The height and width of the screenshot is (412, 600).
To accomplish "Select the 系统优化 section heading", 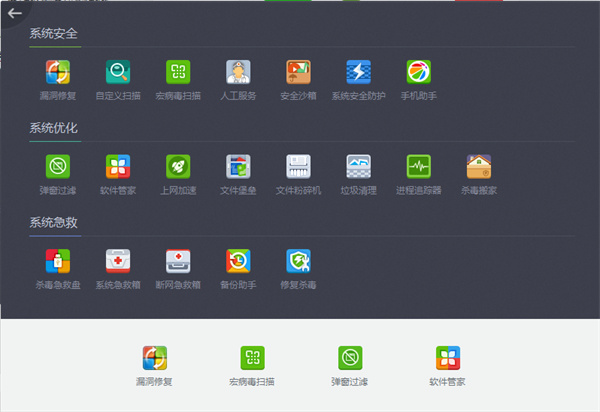I will click(54, 128).
